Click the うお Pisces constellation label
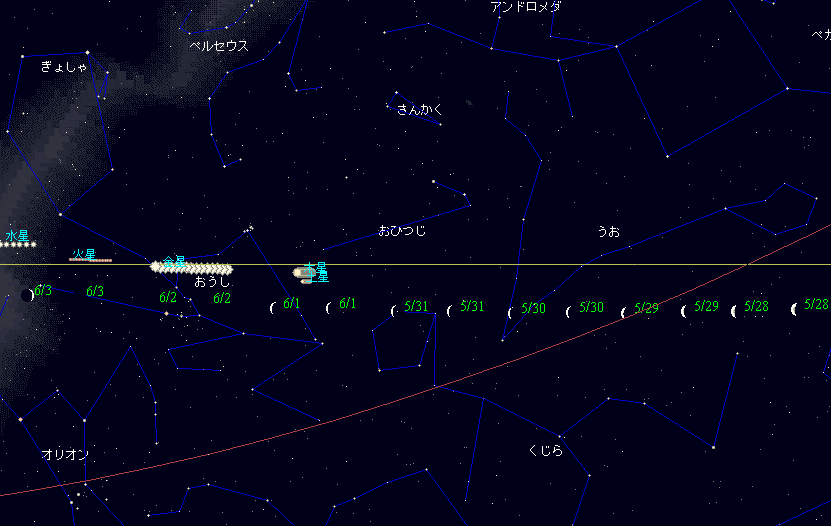 (608, 231)
